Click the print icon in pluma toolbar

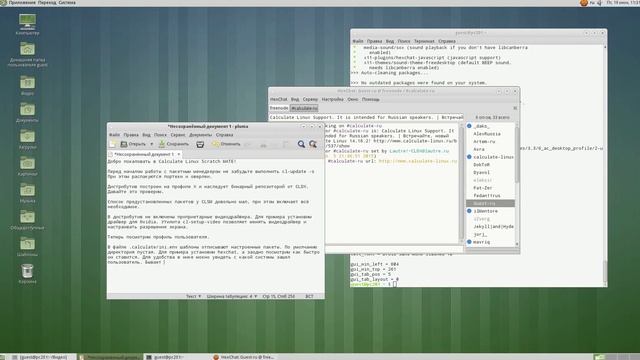coord(200,144)
